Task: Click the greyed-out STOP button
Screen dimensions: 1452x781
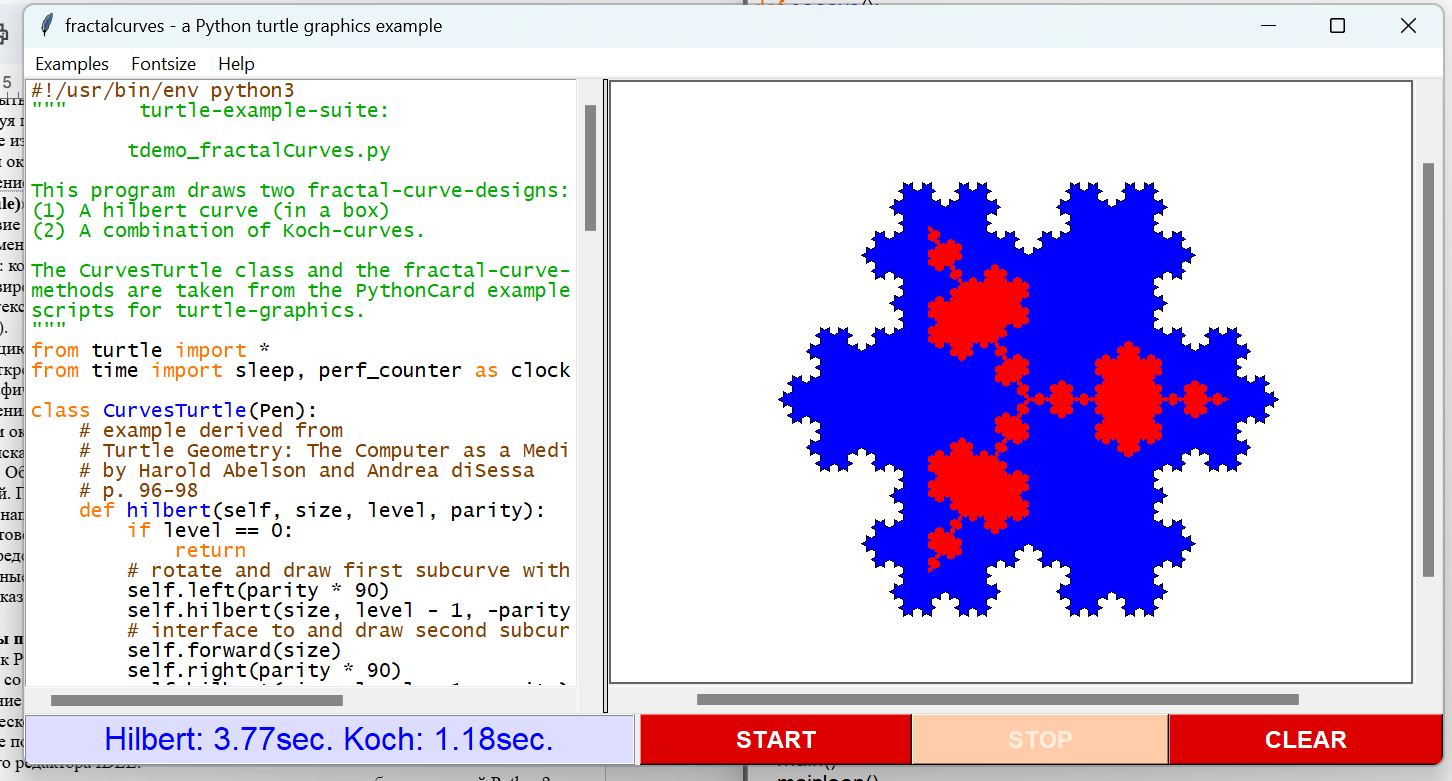Action: coord(1039,740)
